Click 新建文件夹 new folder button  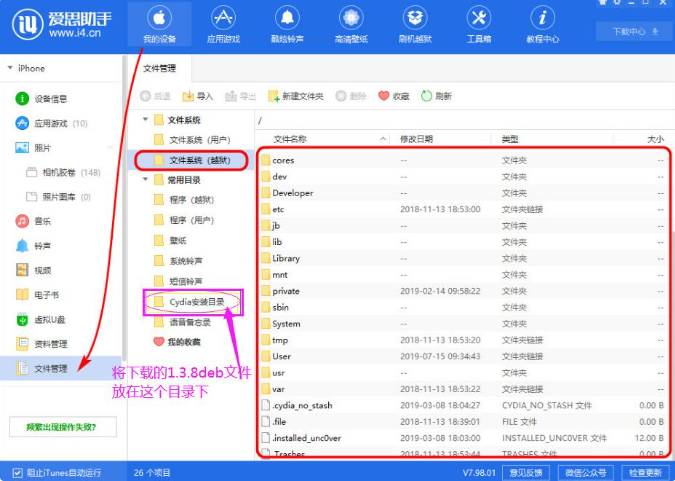296,96
